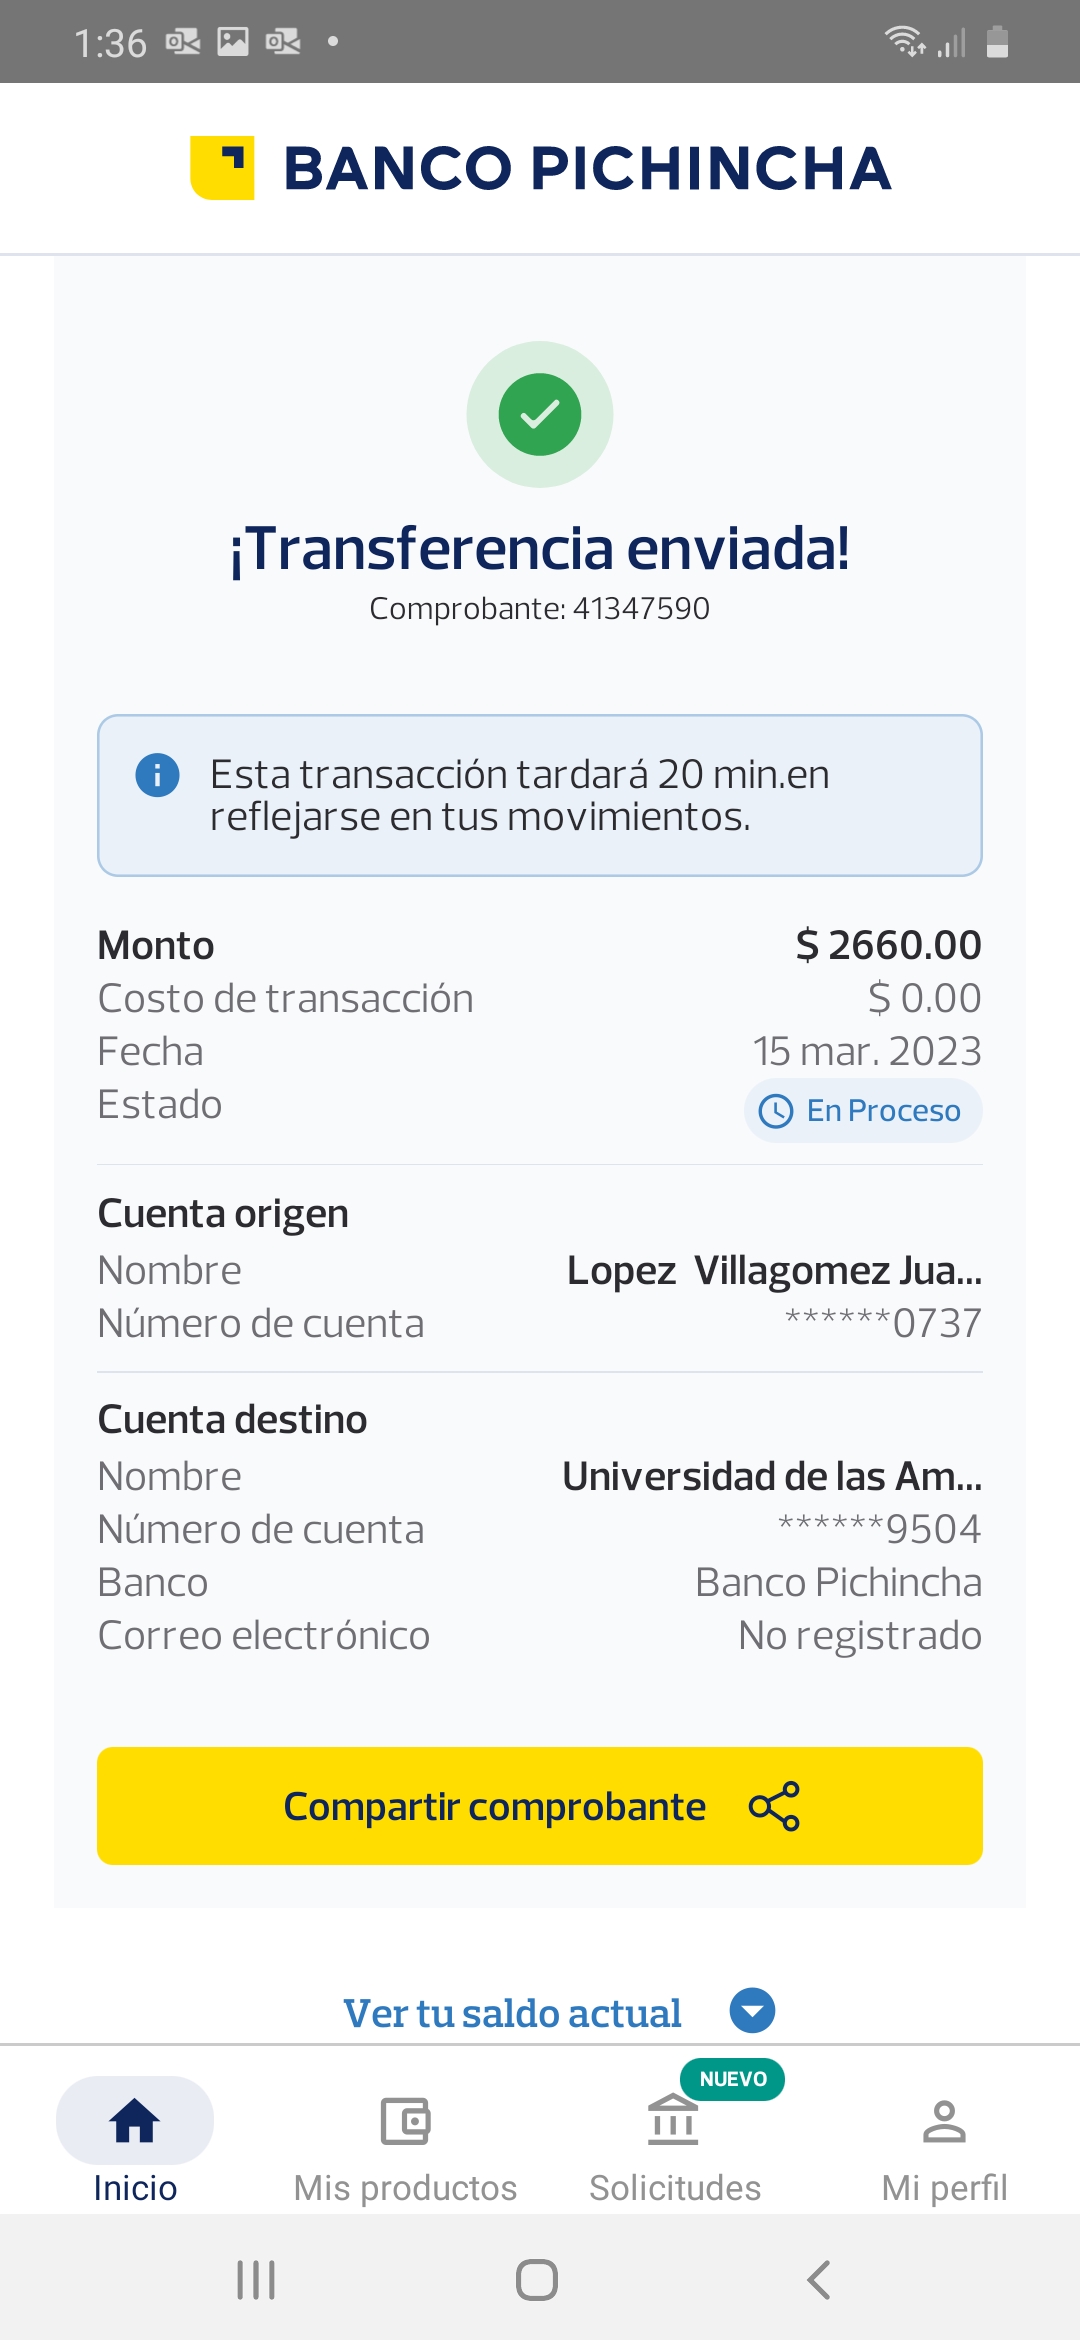Viewport: 1080px width, 2340px height.
Task: Tap the En Proceso status badge
Action: 863,1110
